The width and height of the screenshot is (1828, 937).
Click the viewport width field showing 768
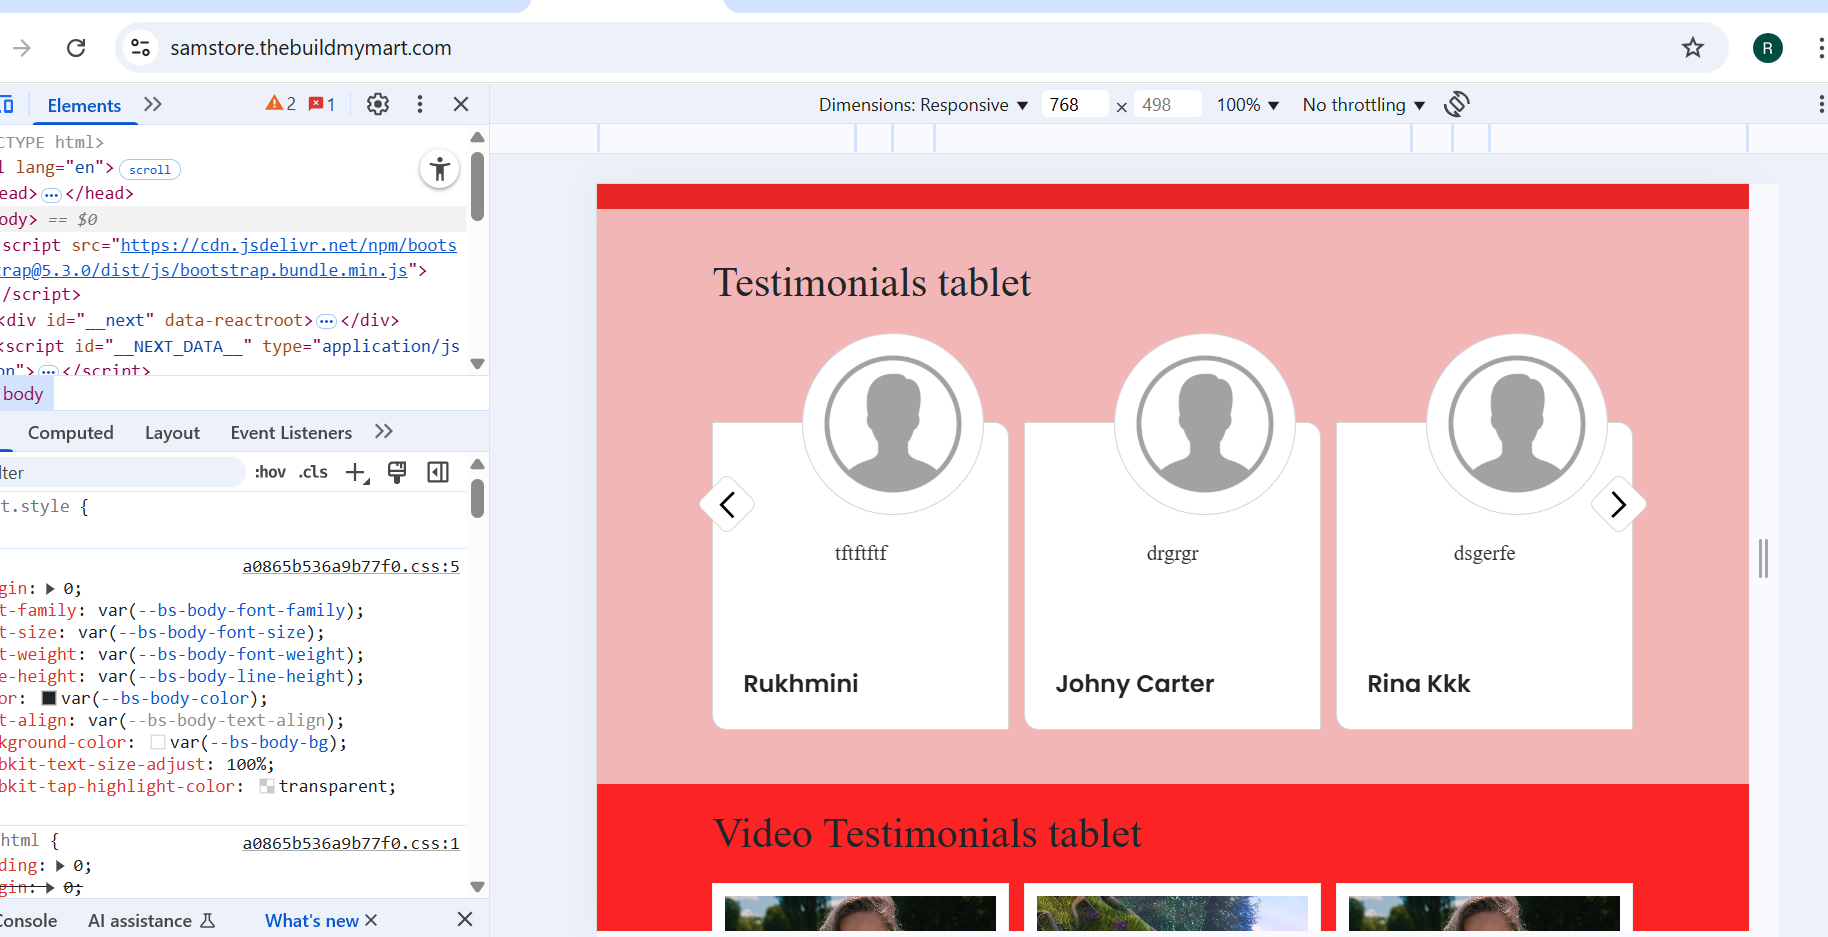point(1074,105)
